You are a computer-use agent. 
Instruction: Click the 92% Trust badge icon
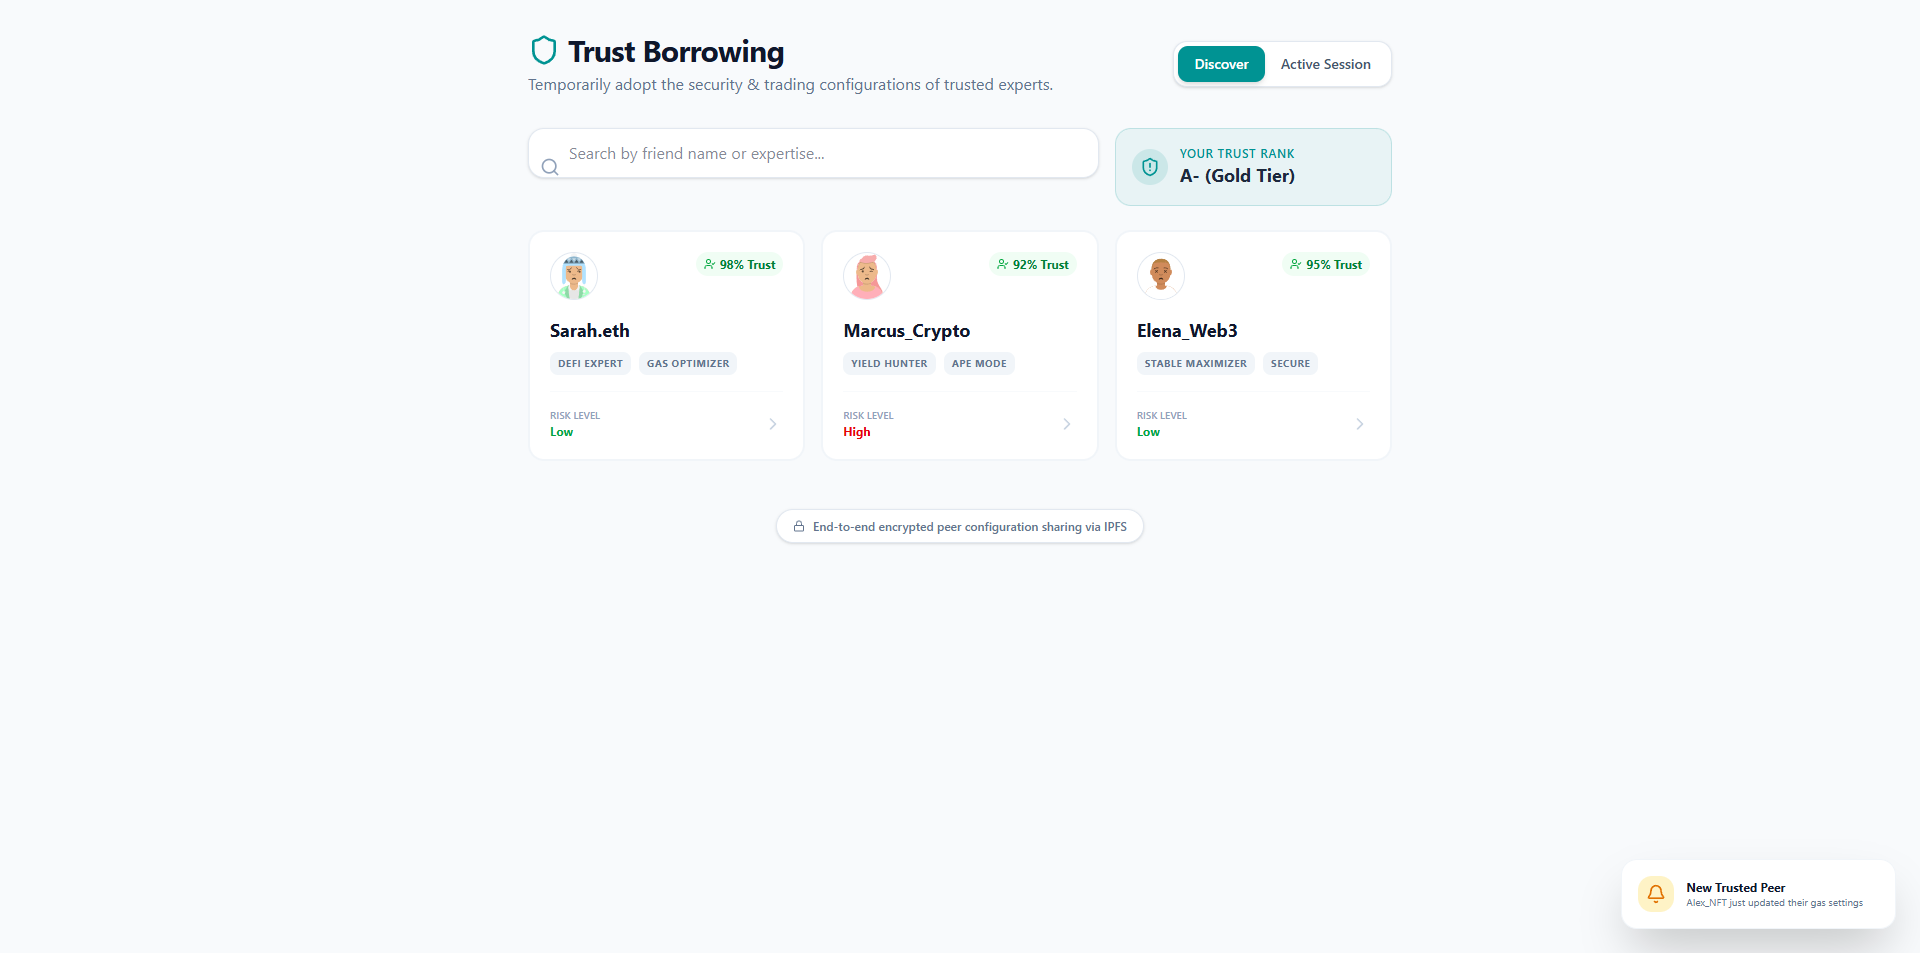pos(1003,265)
